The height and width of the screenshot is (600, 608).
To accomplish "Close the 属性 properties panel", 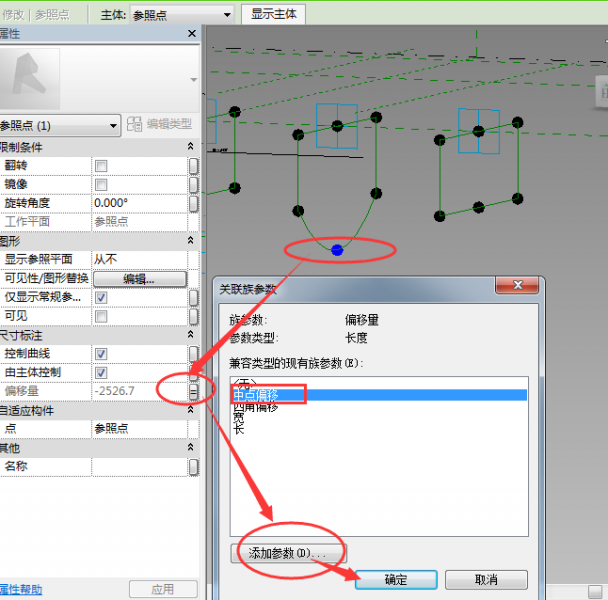I will pos(192,34).
